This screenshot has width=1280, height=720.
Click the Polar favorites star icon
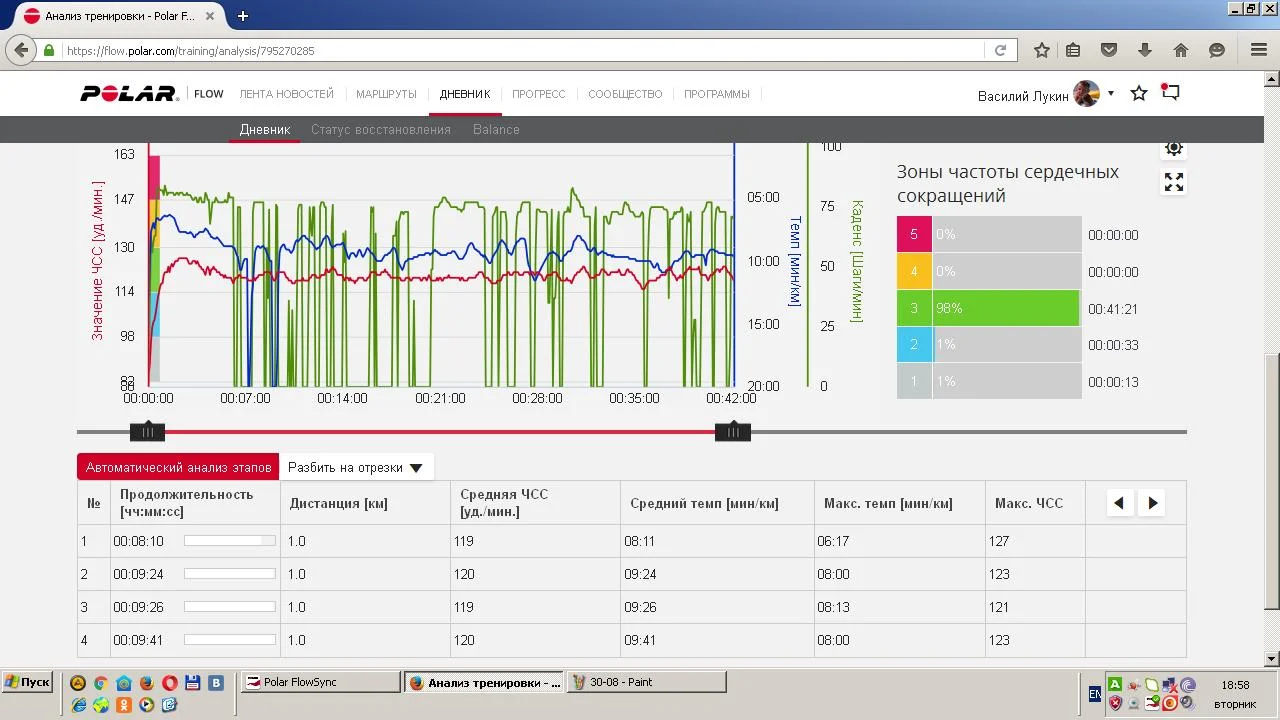(x=1138, y=93)
